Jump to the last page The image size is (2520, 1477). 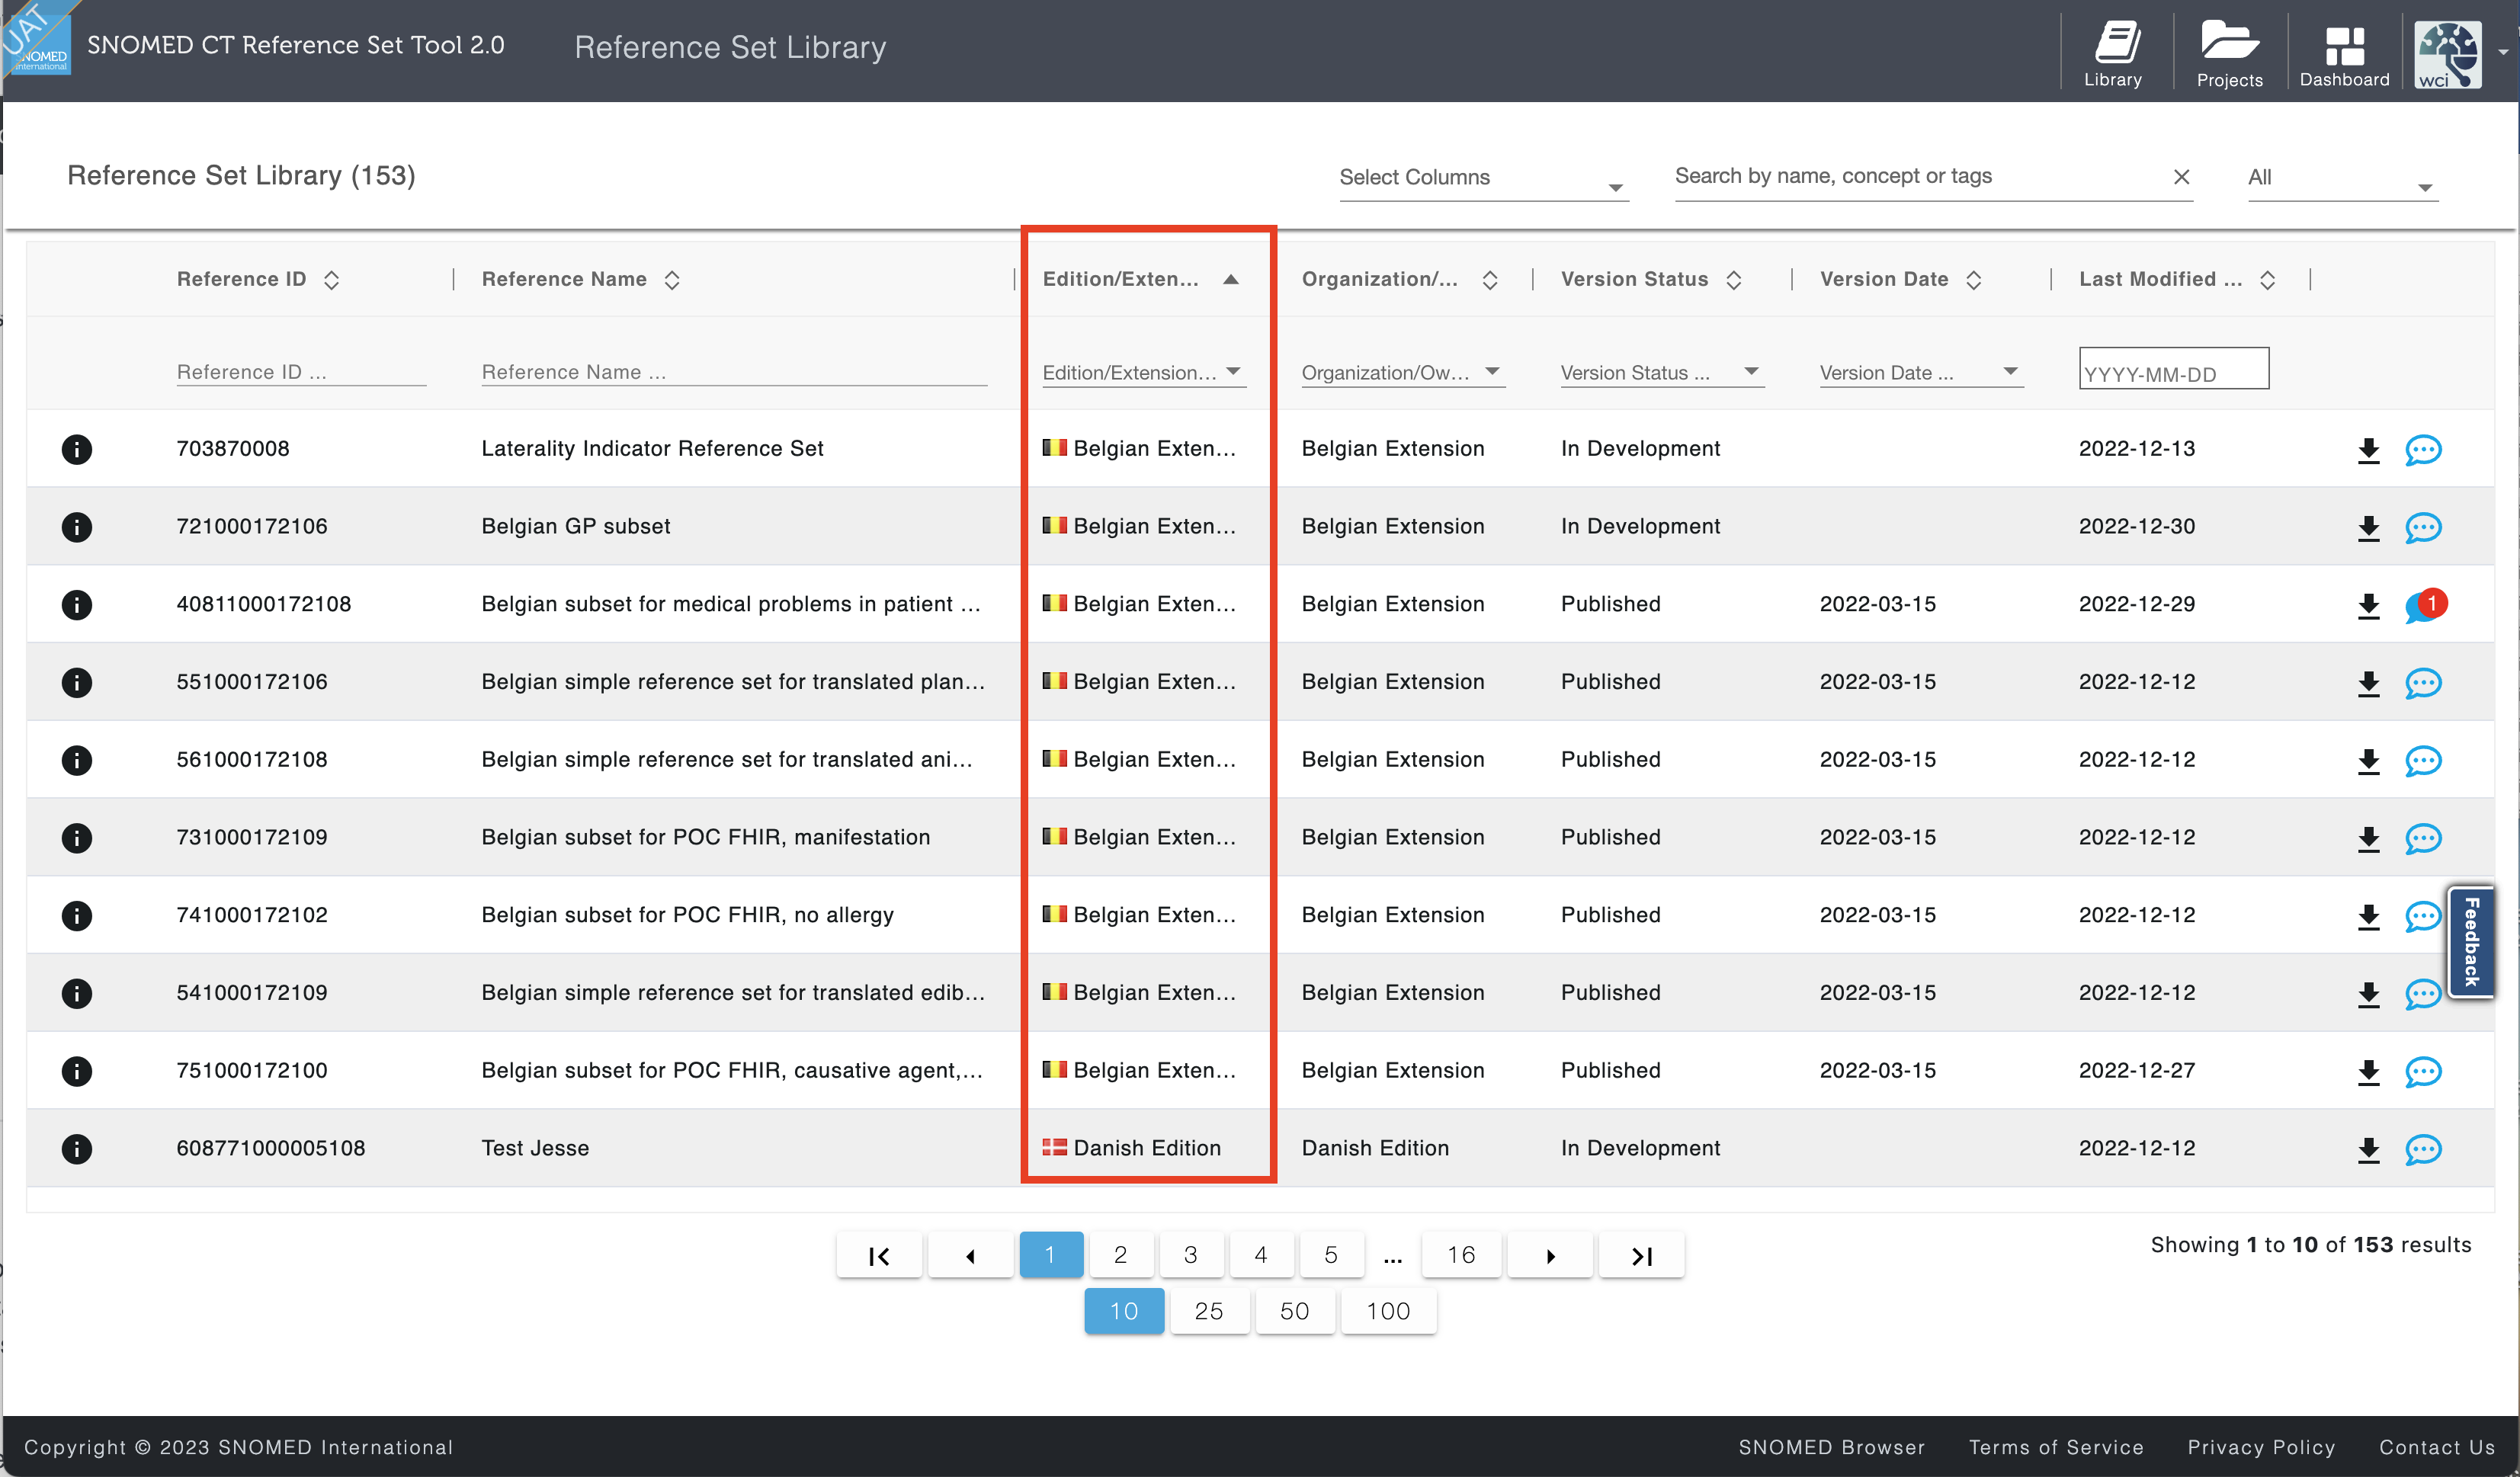[1641, 1256]
